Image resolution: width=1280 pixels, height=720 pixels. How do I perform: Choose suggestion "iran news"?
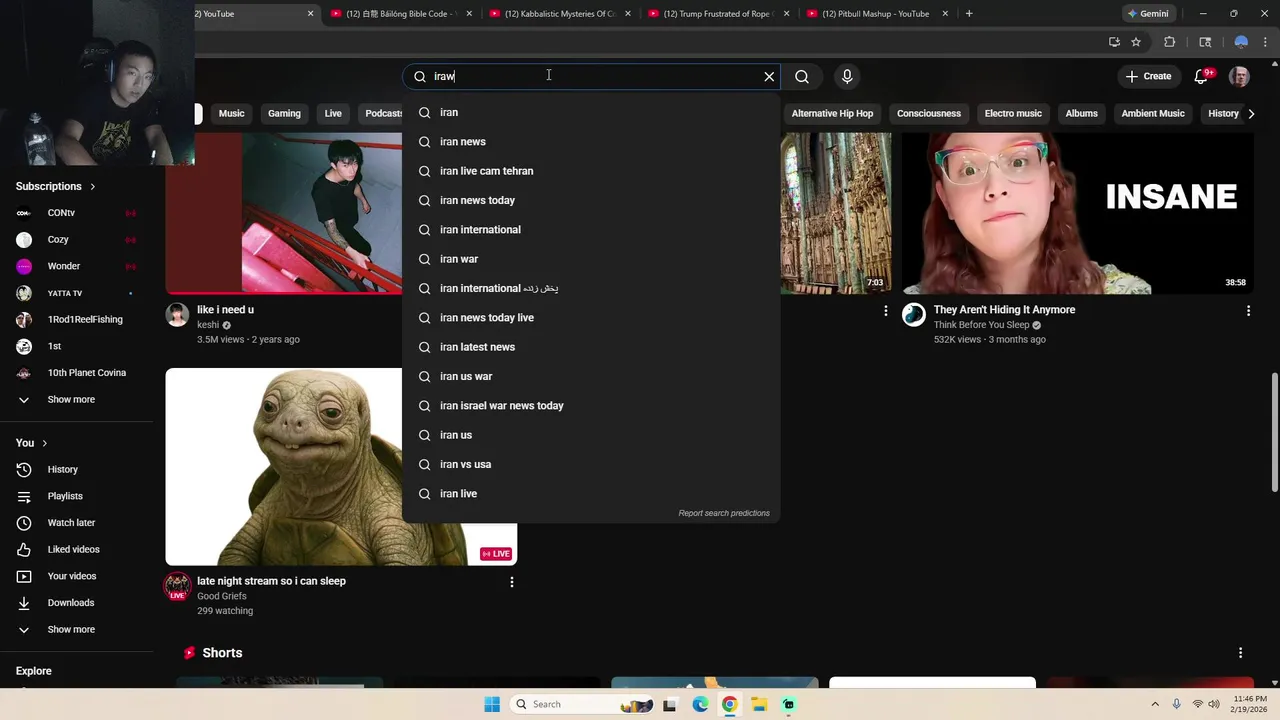coord(591,142)
